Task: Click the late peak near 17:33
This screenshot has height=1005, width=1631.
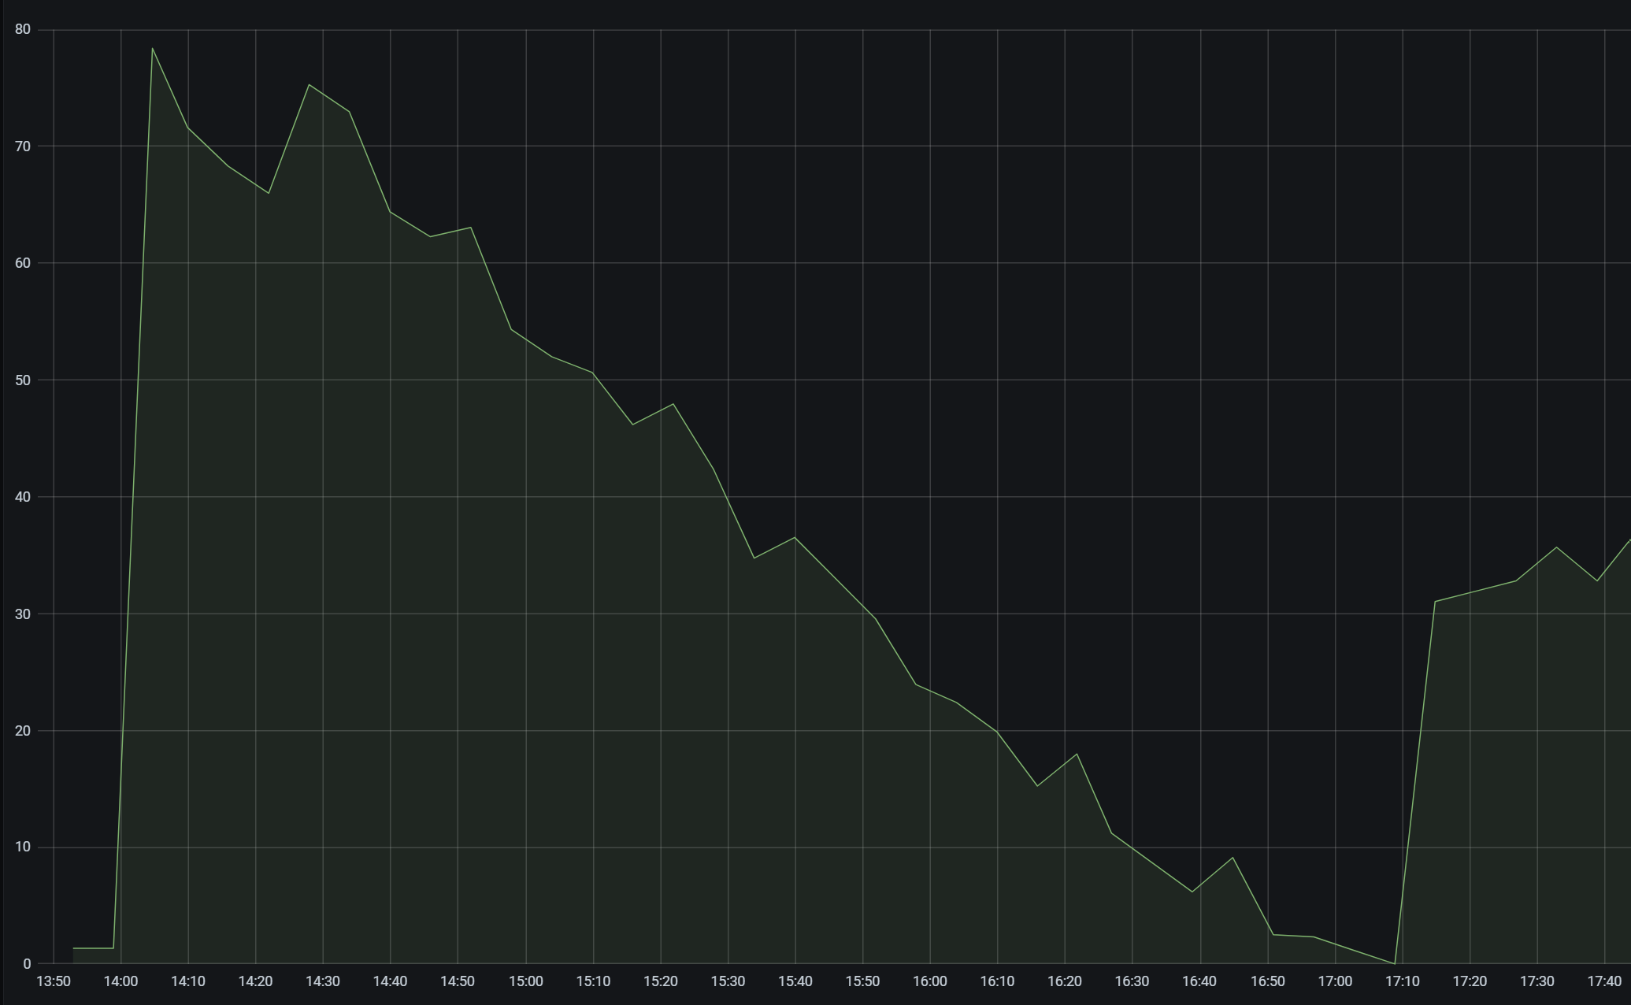Action: click(1556, 547)
